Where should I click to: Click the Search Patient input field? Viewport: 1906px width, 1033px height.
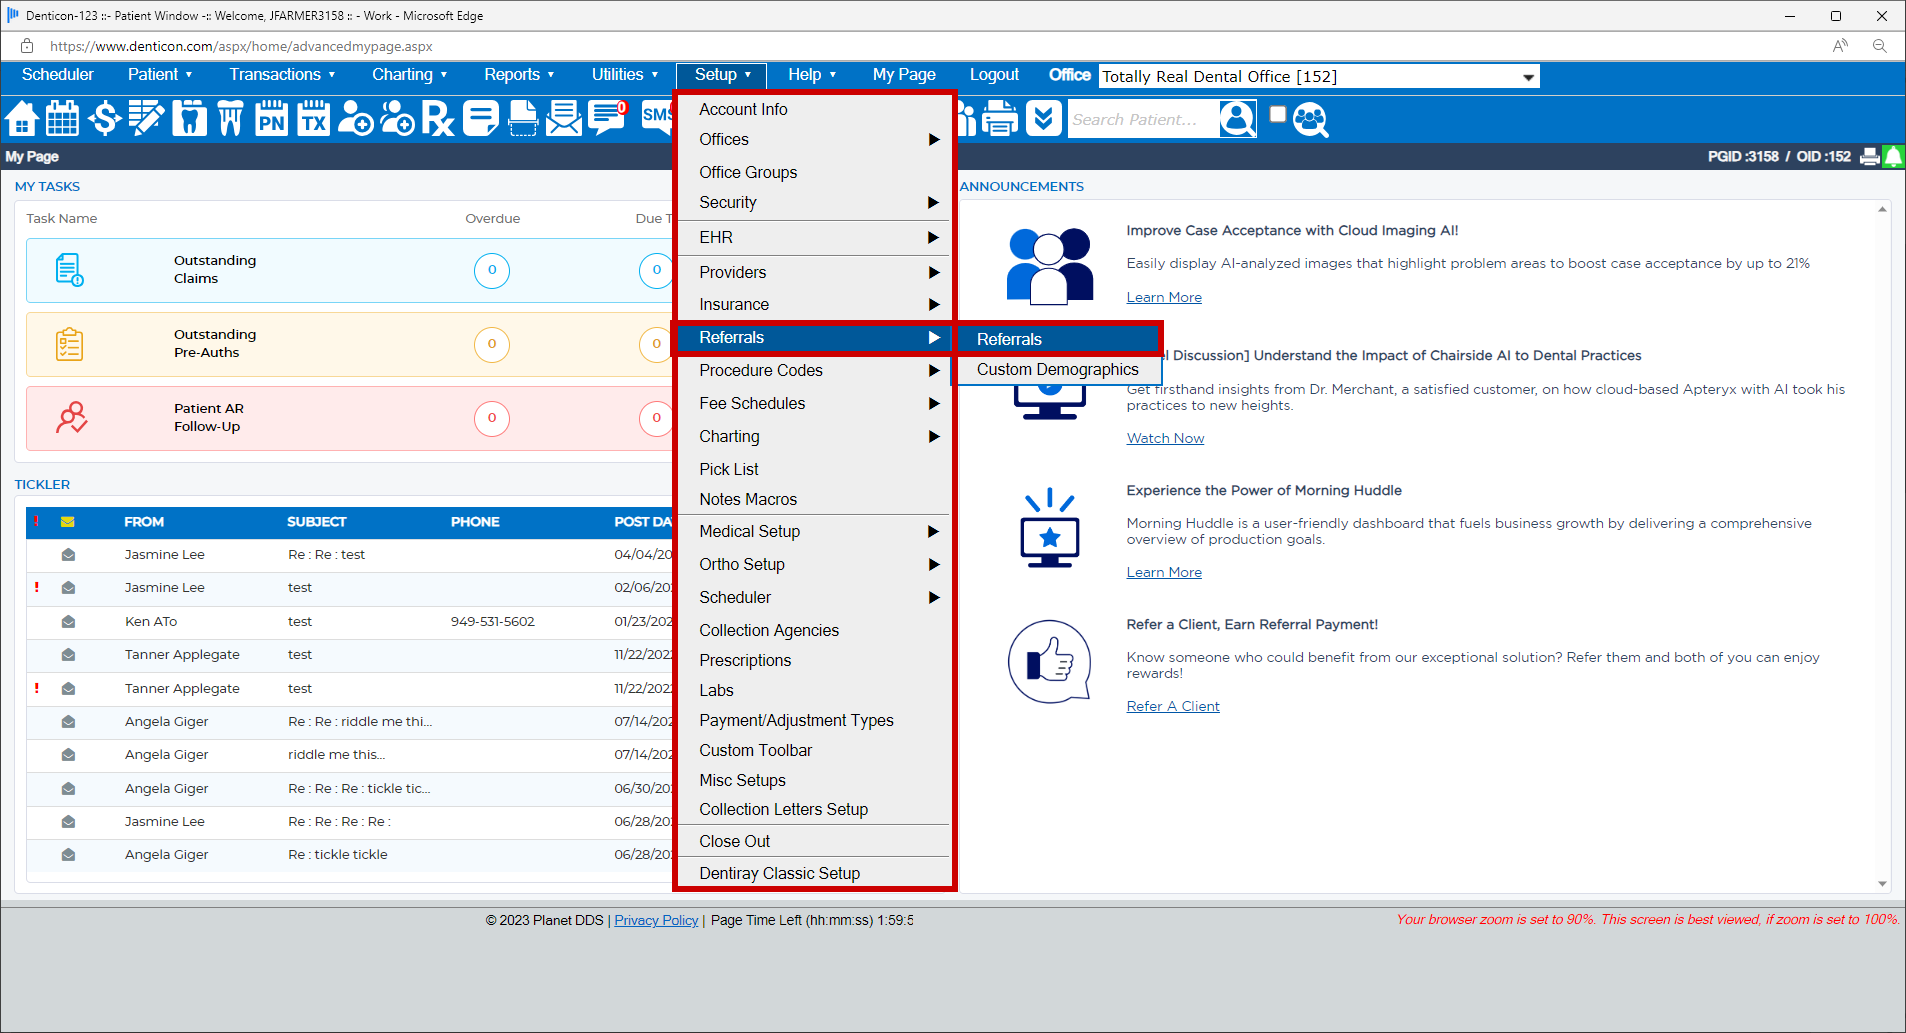coord(1143,120)
